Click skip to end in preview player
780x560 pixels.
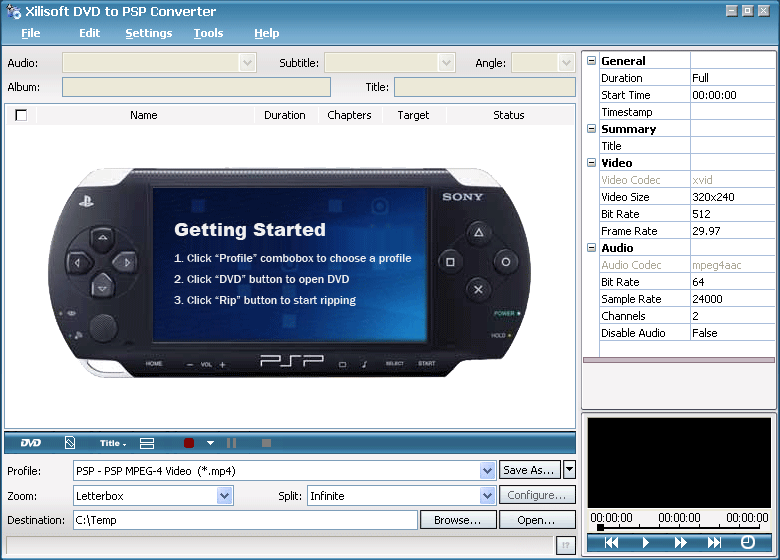pos(714,543)
